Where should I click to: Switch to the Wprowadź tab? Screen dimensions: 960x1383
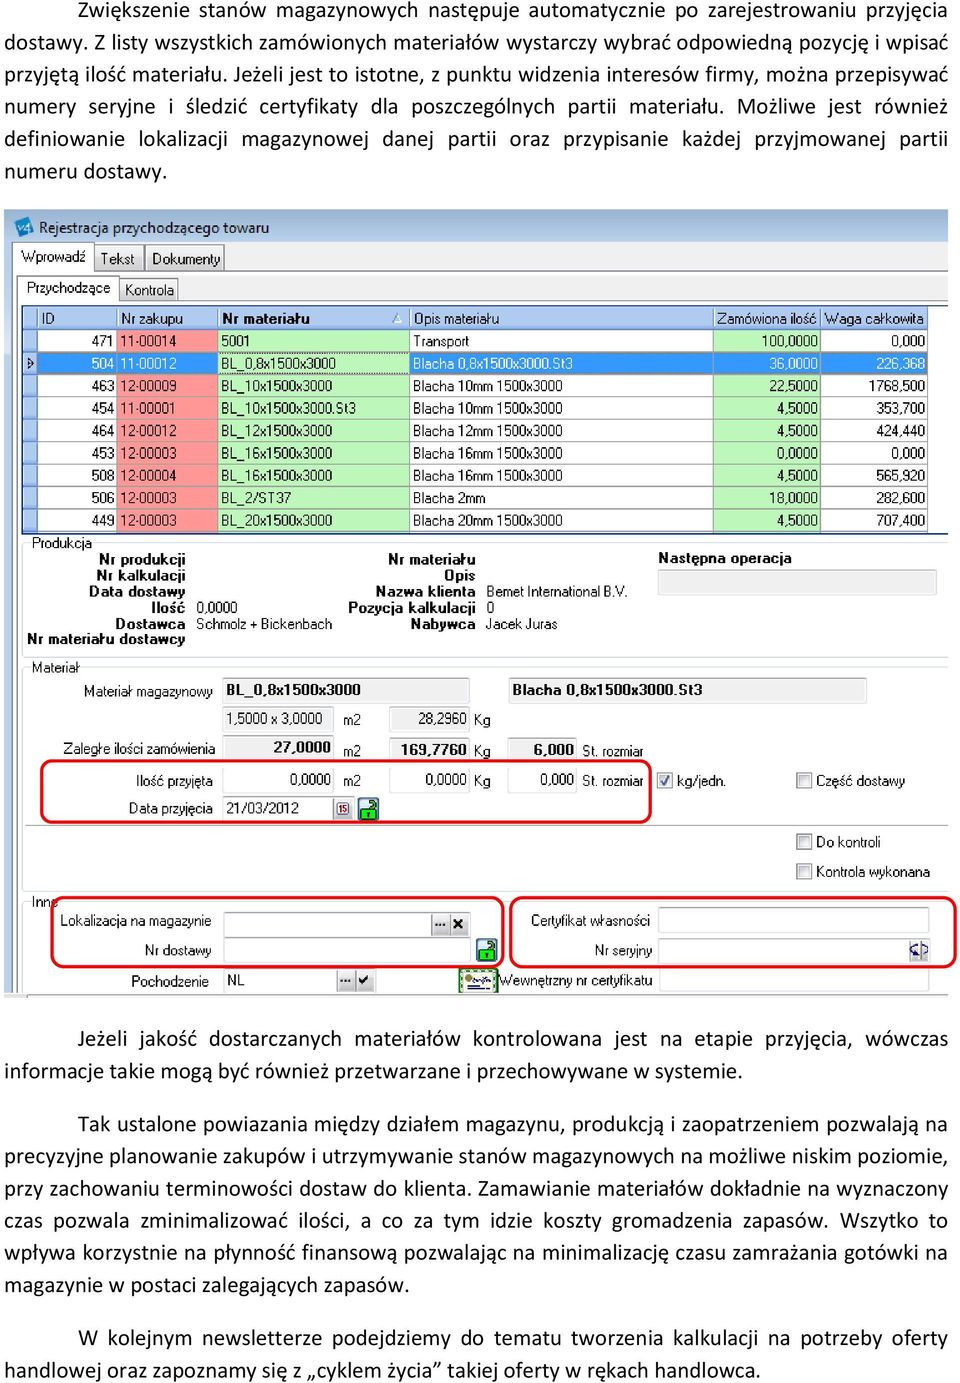pos(53,257)
